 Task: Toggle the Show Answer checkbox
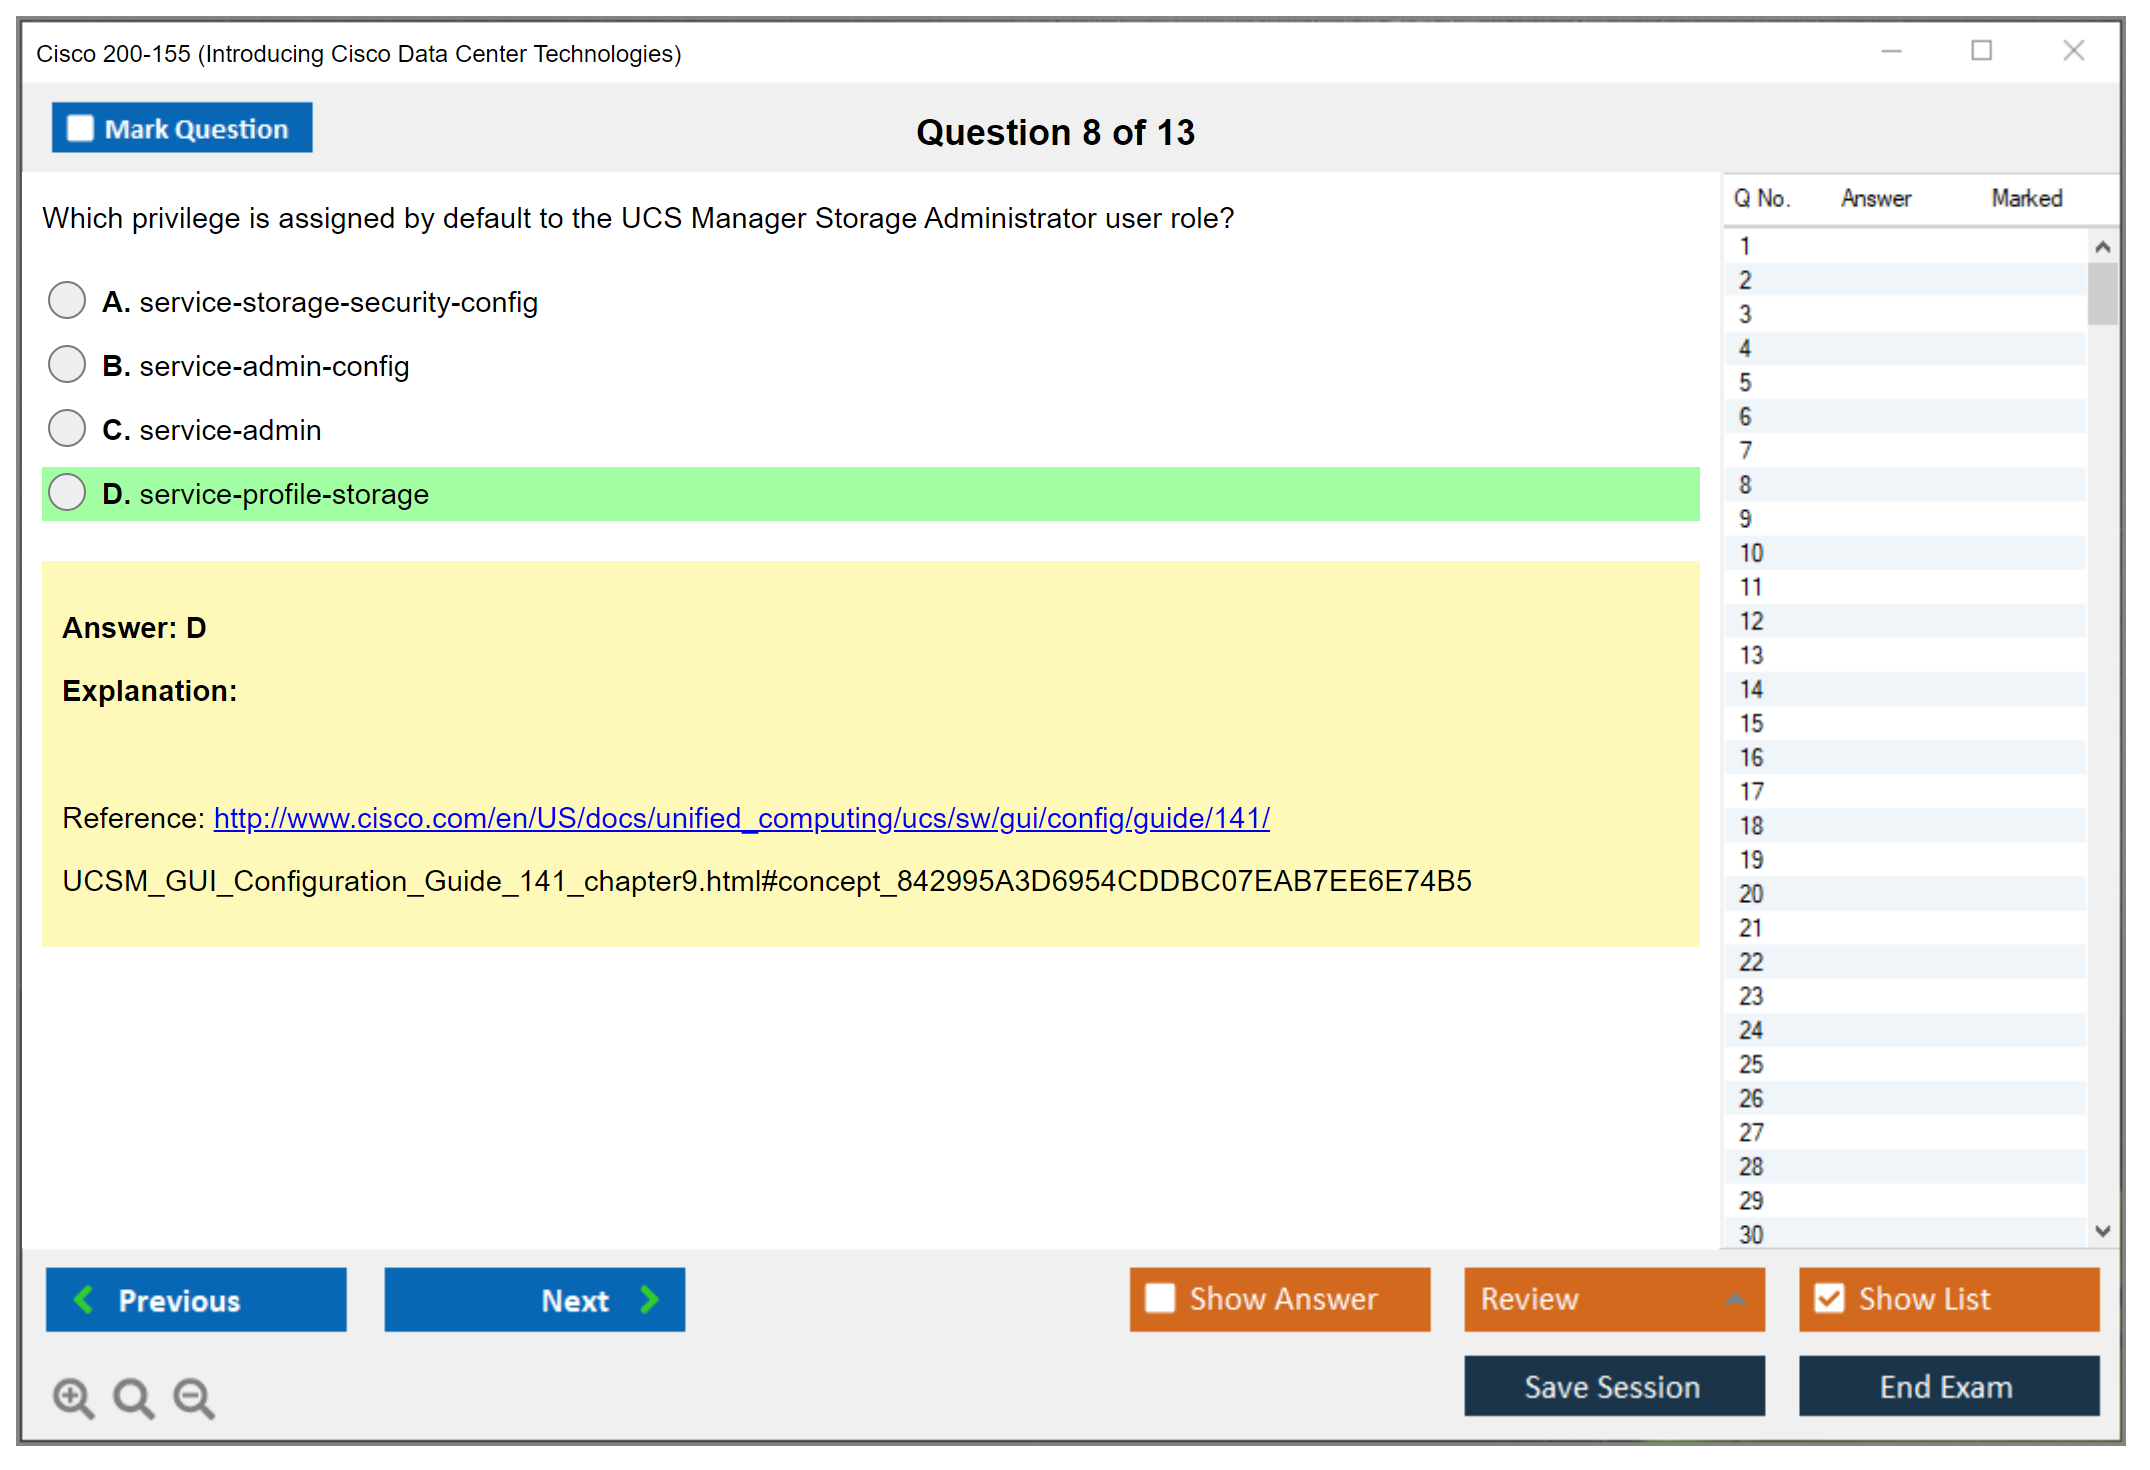(1160, 1299)
